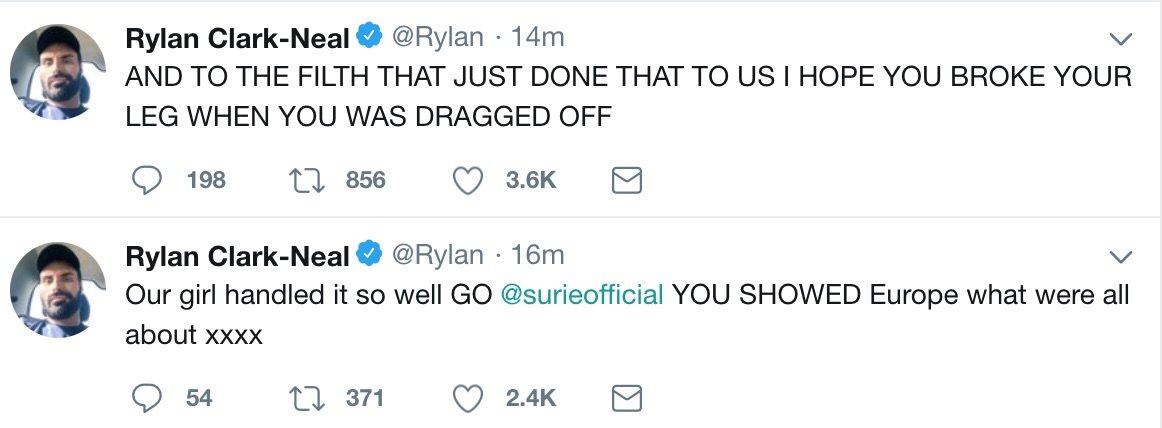View profile photo on the second tweet
Screen dimensions: 1162x428
(58, 290)
